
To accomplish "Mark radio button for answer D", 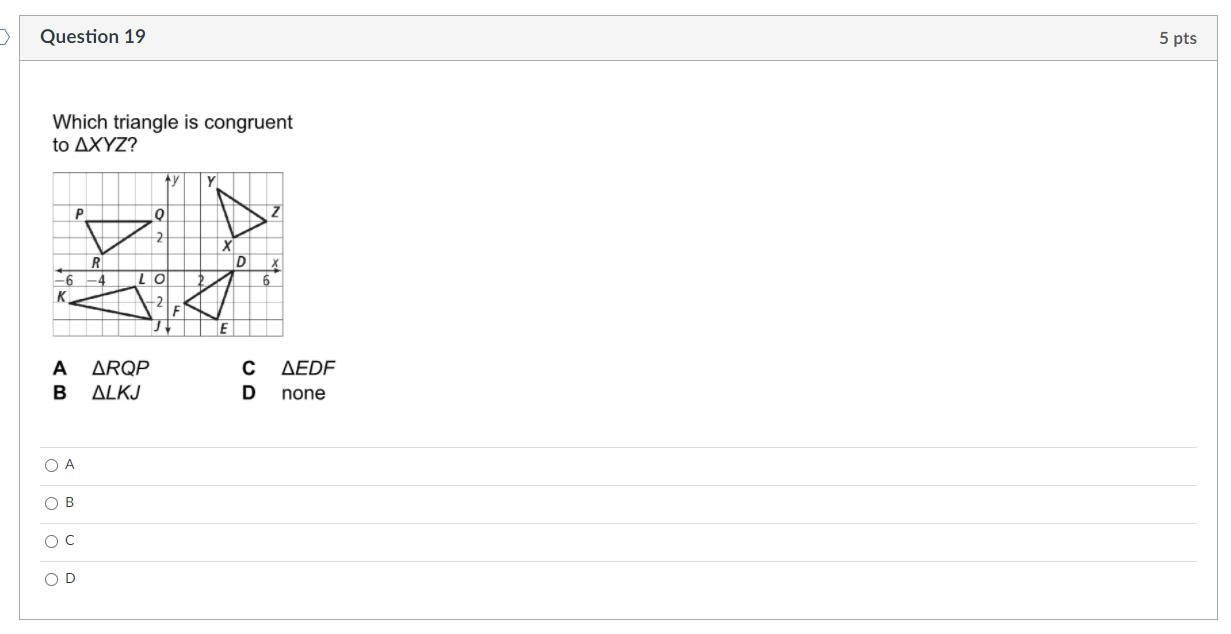I will pos(52,579).
